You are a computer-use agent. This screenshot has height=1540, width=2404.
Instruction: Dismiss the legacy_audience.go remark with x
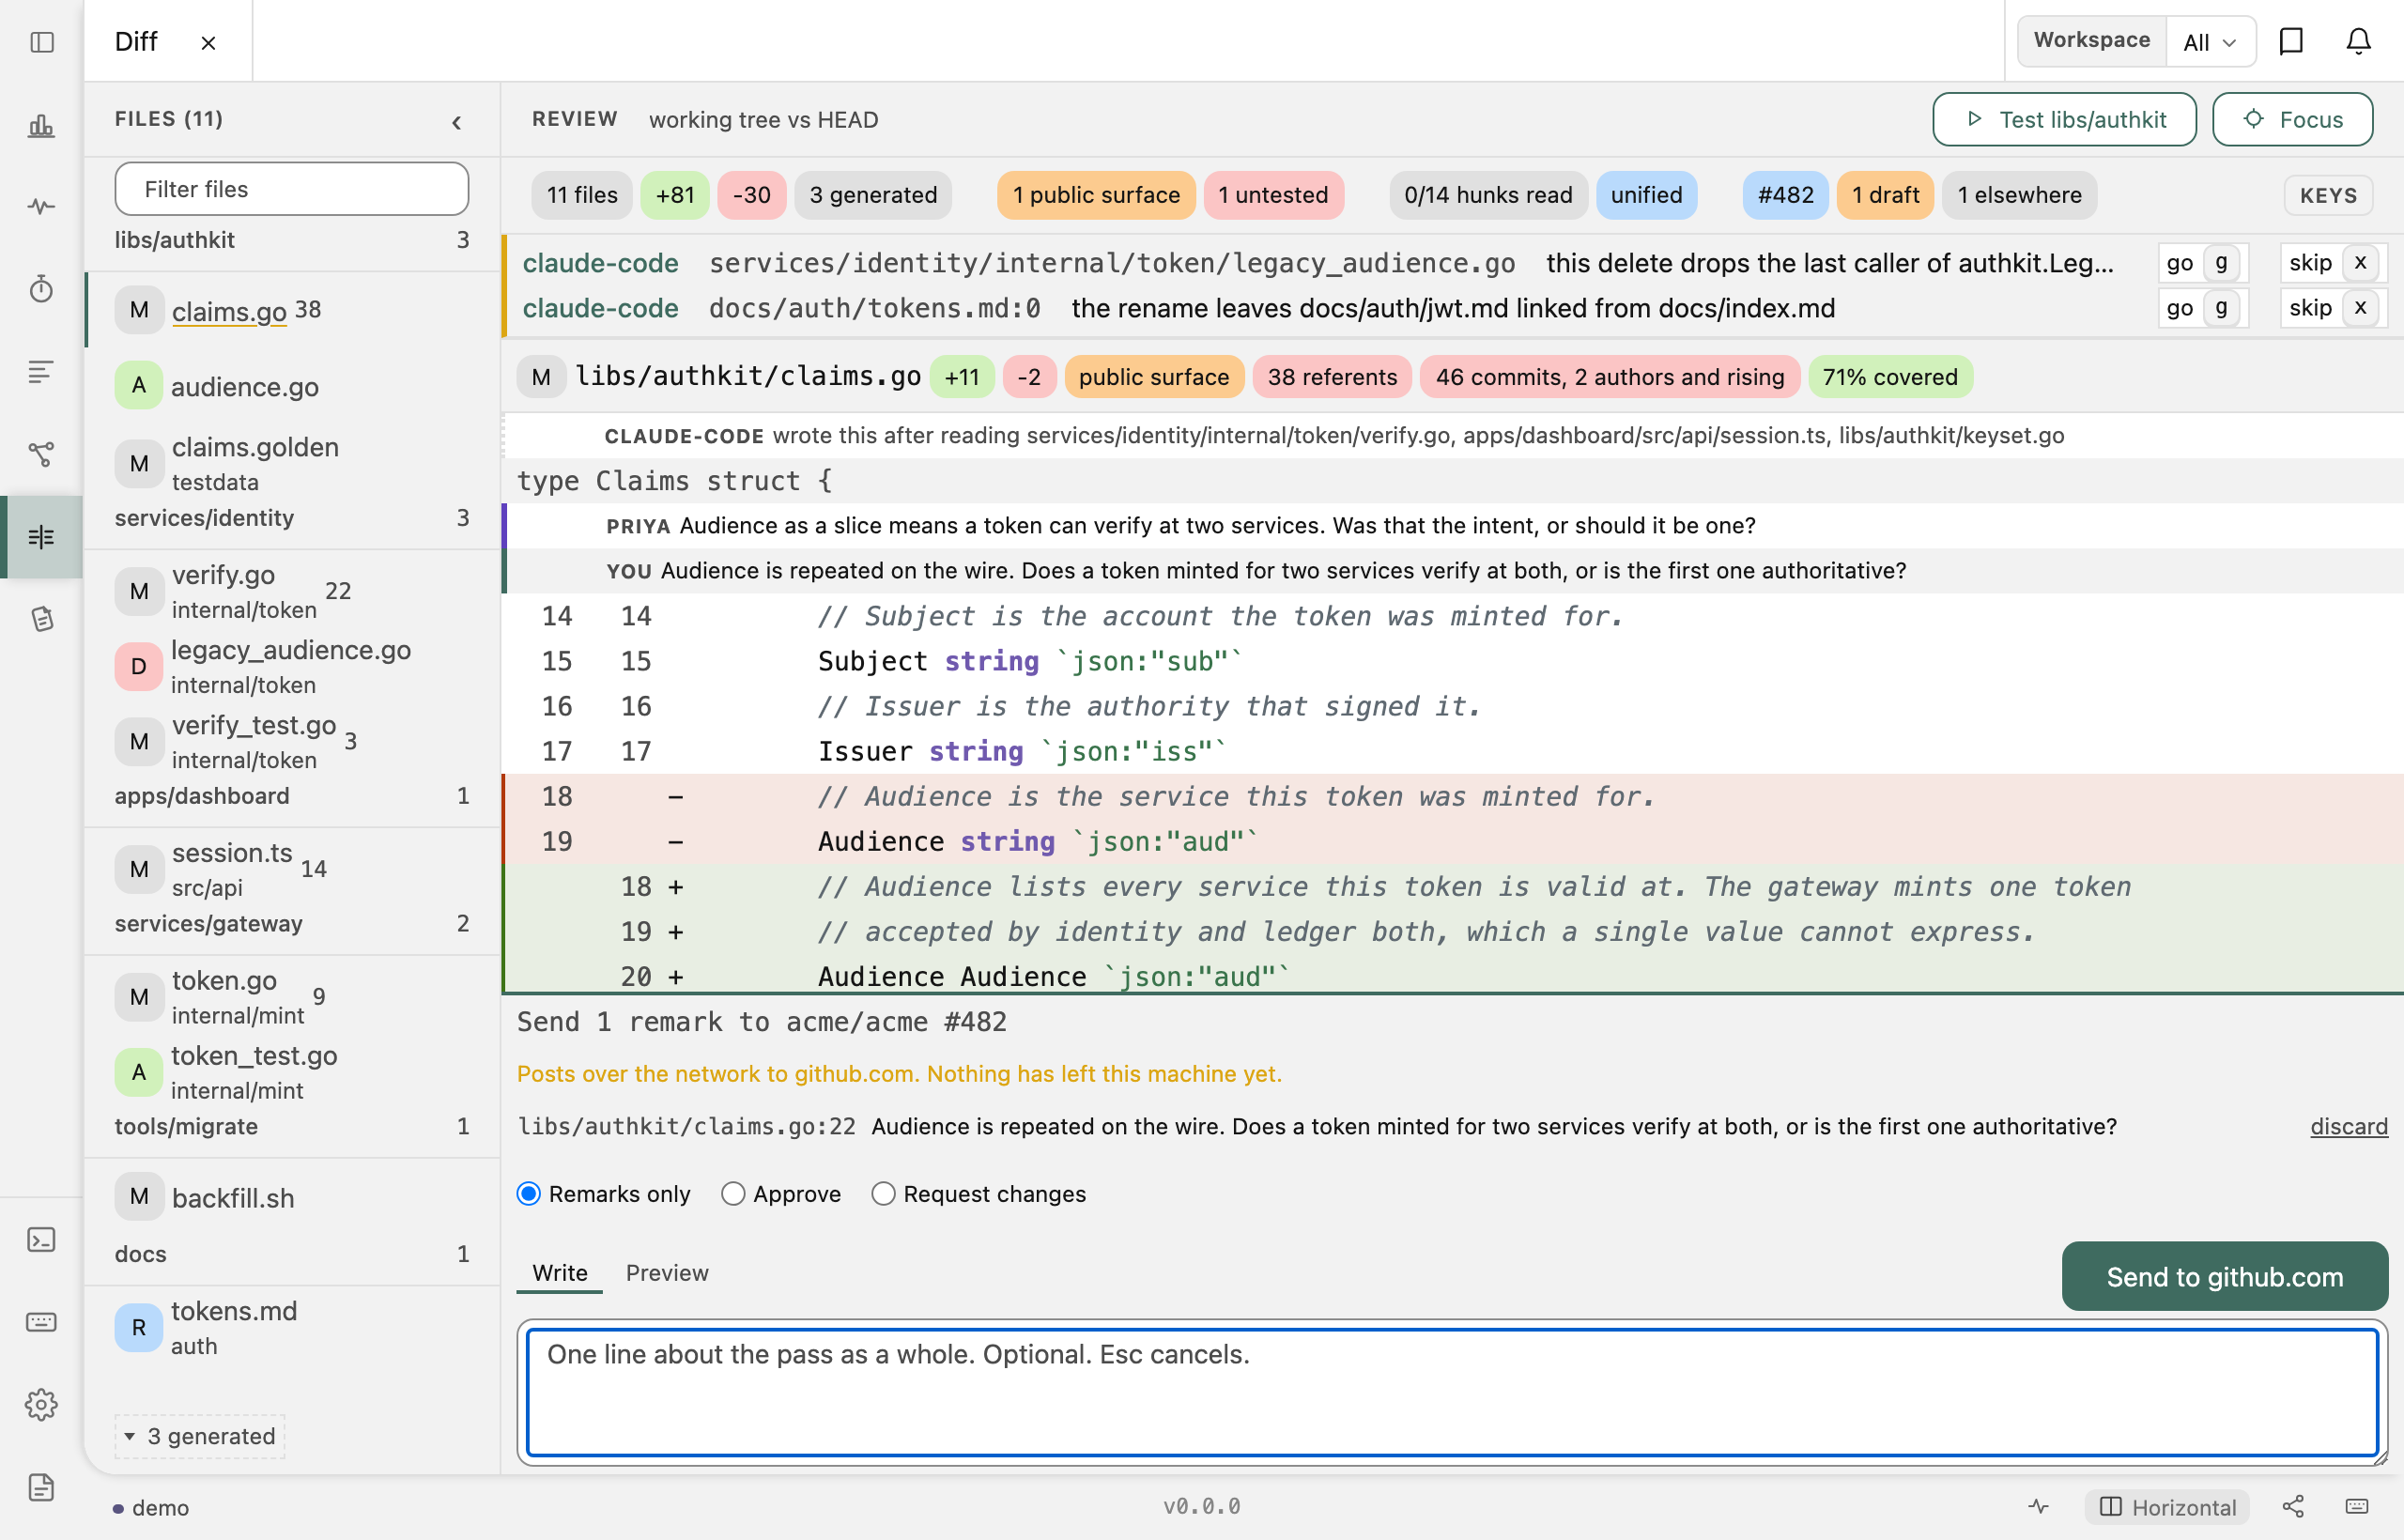pyautogui.click(x=2360, y=263)
